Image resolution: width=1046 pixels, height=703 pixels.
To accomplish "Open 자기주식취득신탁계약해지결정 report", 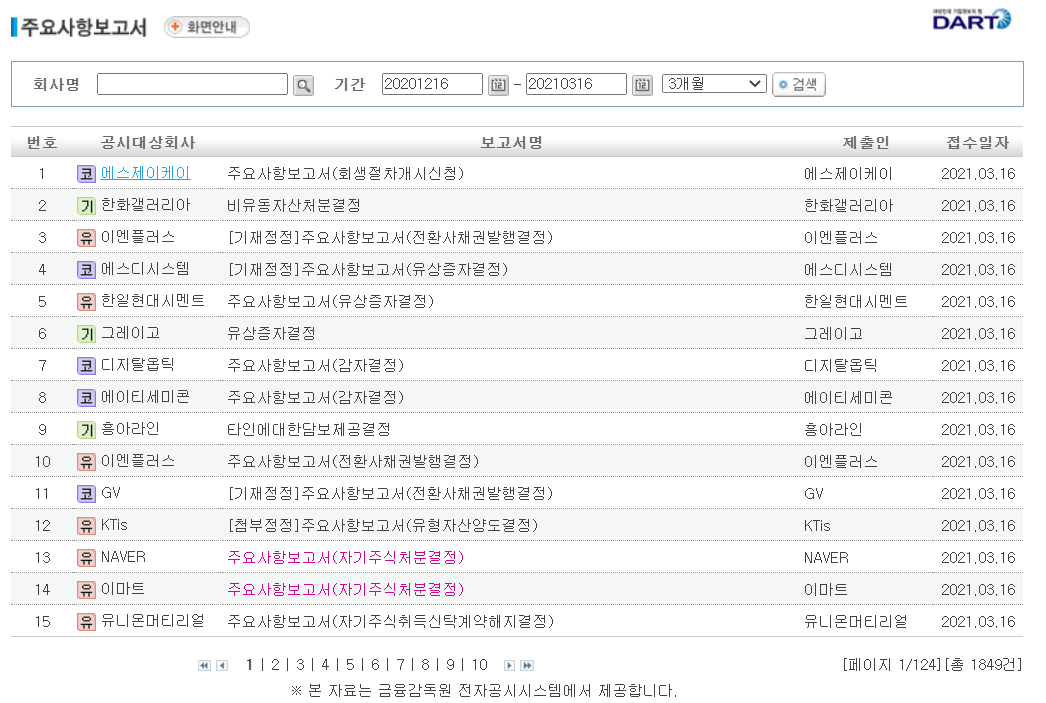I will pos(390,622).
